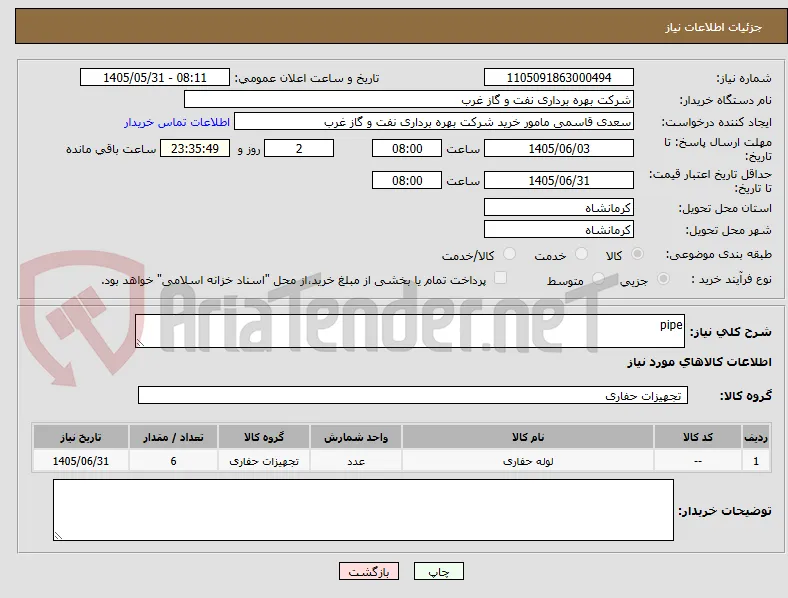Select the خدمت radio button
Viewport: 788px width, 598px height.
(581, 254)
